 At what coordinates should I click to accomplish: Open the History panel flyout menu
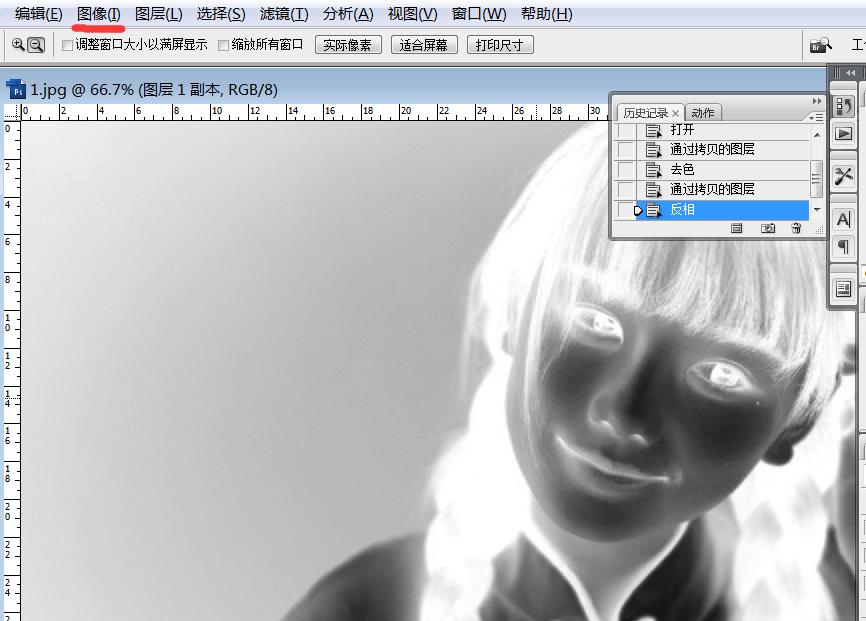click(816, 117)
